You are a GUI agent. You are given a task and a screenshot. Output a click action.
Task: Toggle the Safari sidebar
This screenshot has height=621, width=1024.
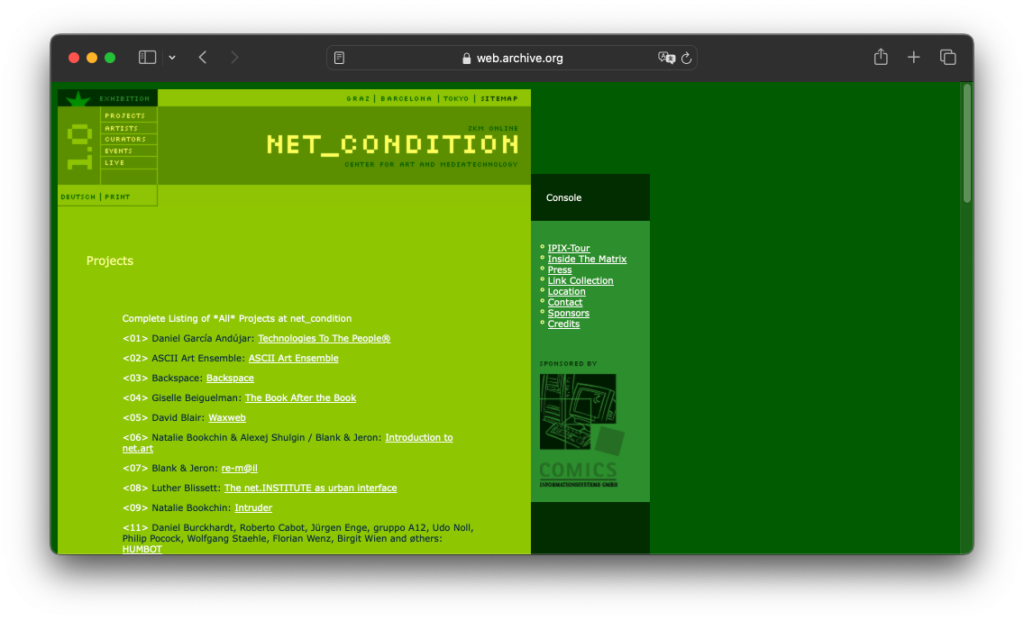(147, 58)
